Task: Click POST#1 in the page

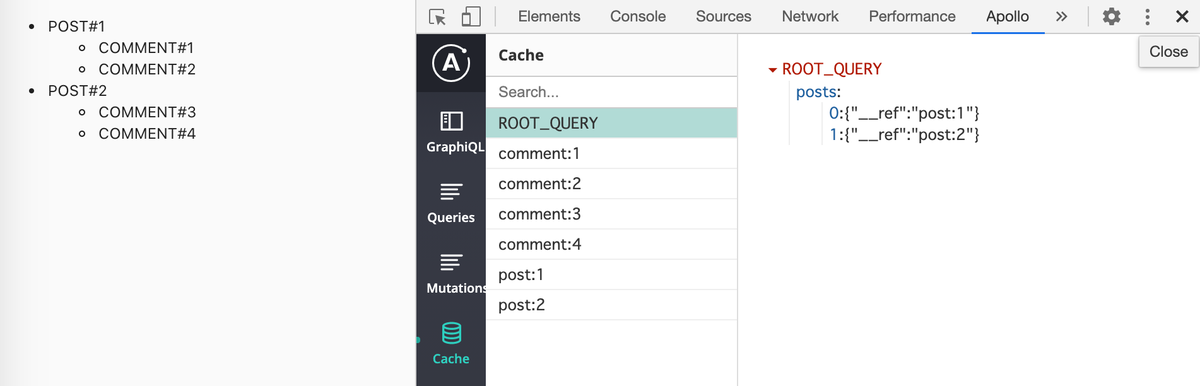Action: 76,26
